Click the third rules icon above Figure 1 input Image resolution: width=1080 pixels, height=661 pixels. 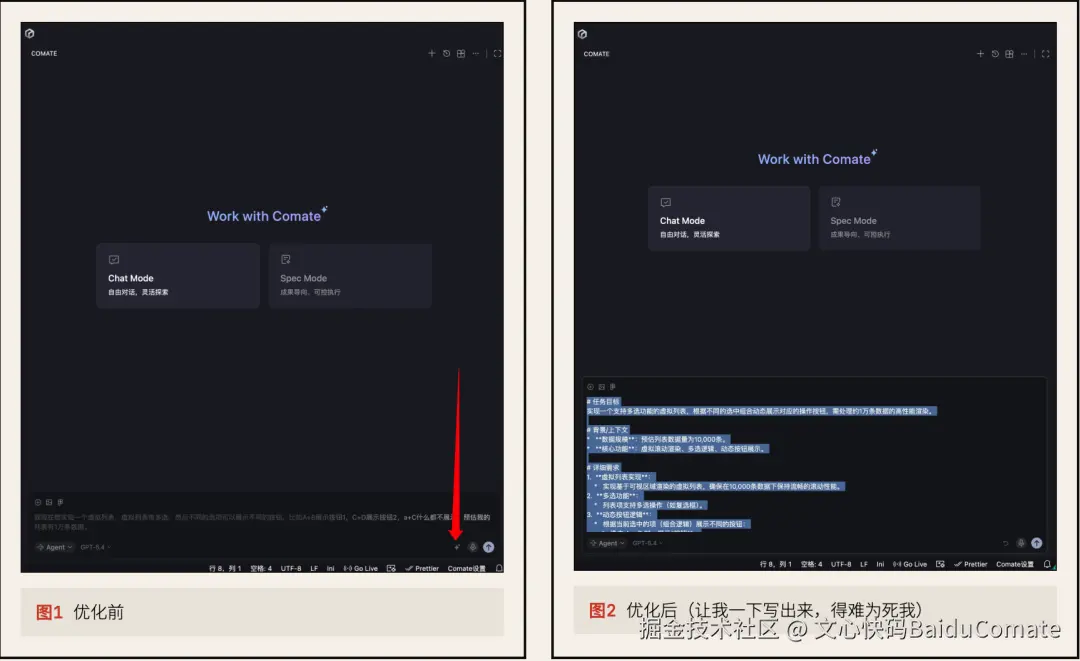coord(60,502)
